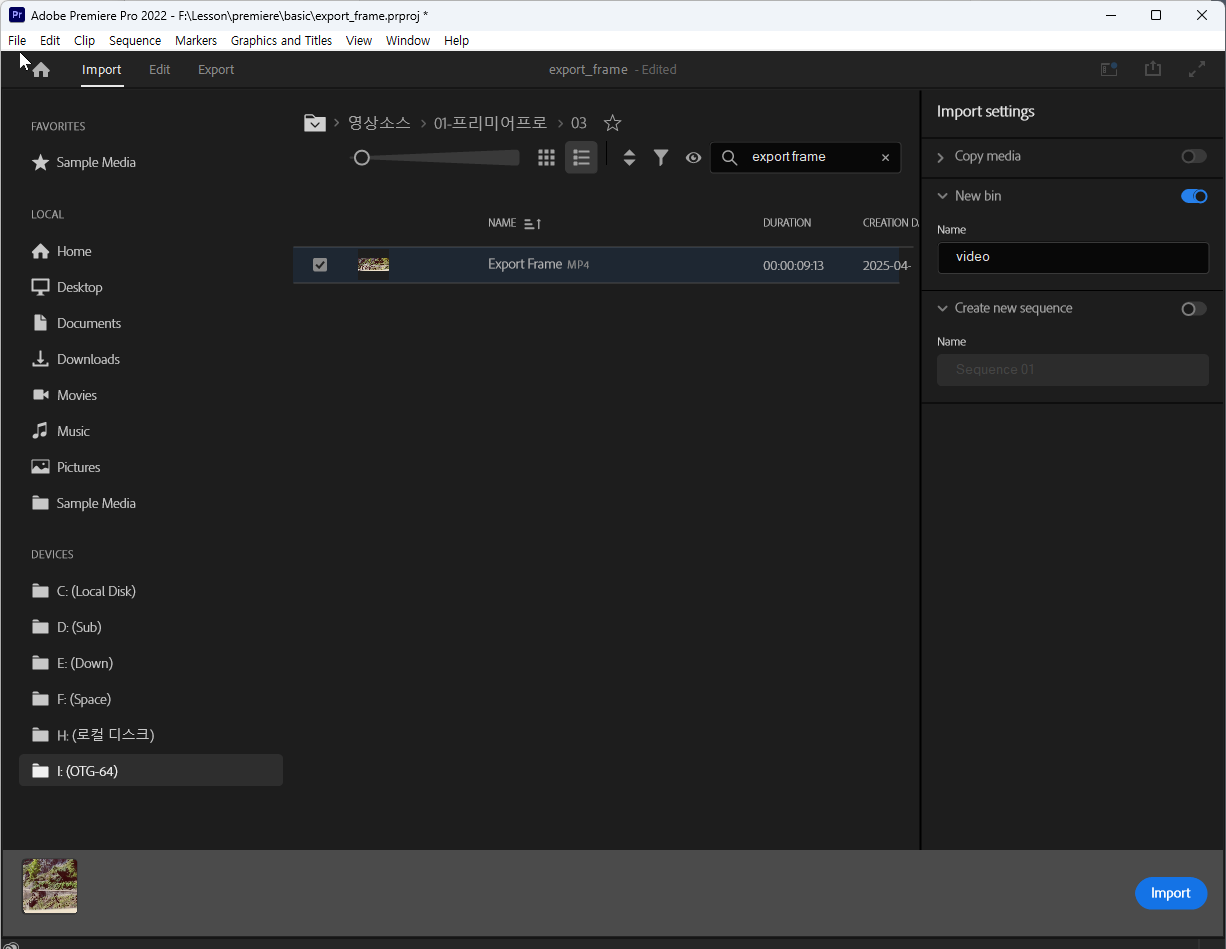Add current folder to favorites star

[613, 123]
